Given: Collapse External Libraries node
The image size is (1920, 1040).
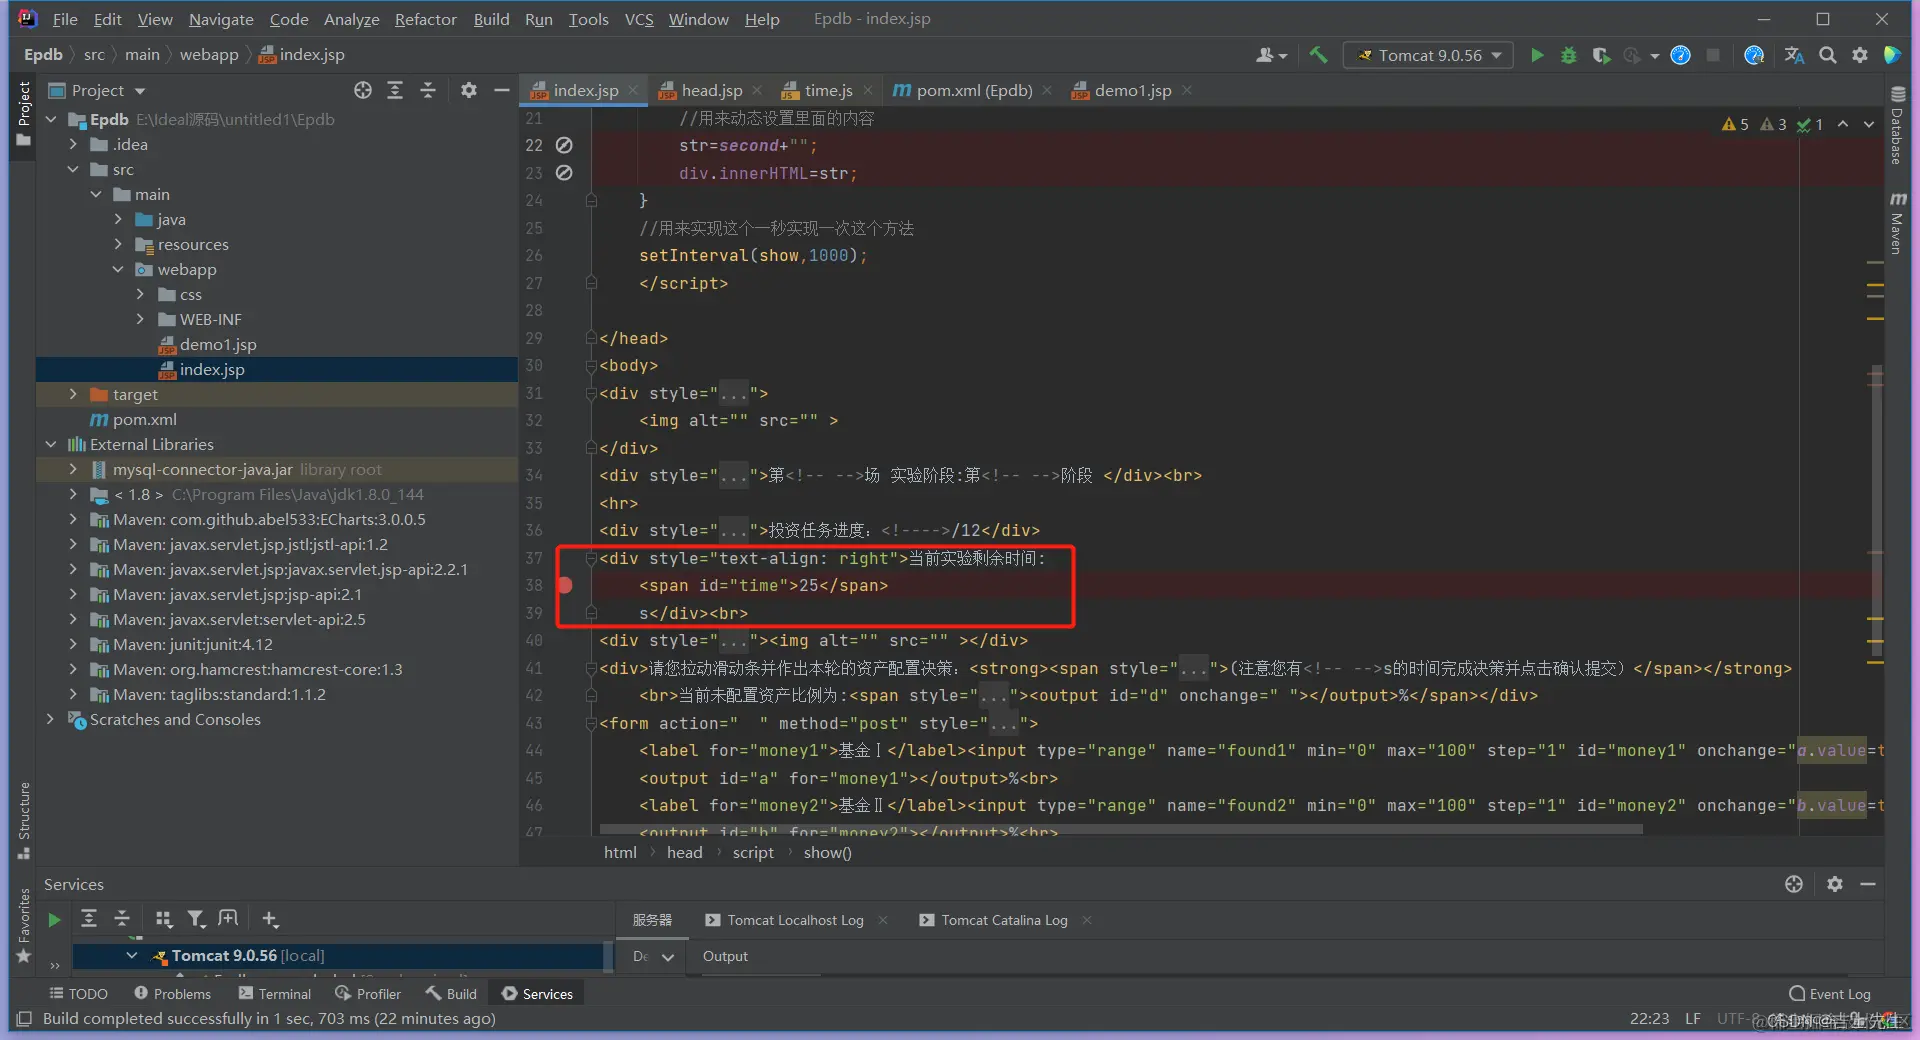Looking at the screenshot, I should [x=51, y=445].
